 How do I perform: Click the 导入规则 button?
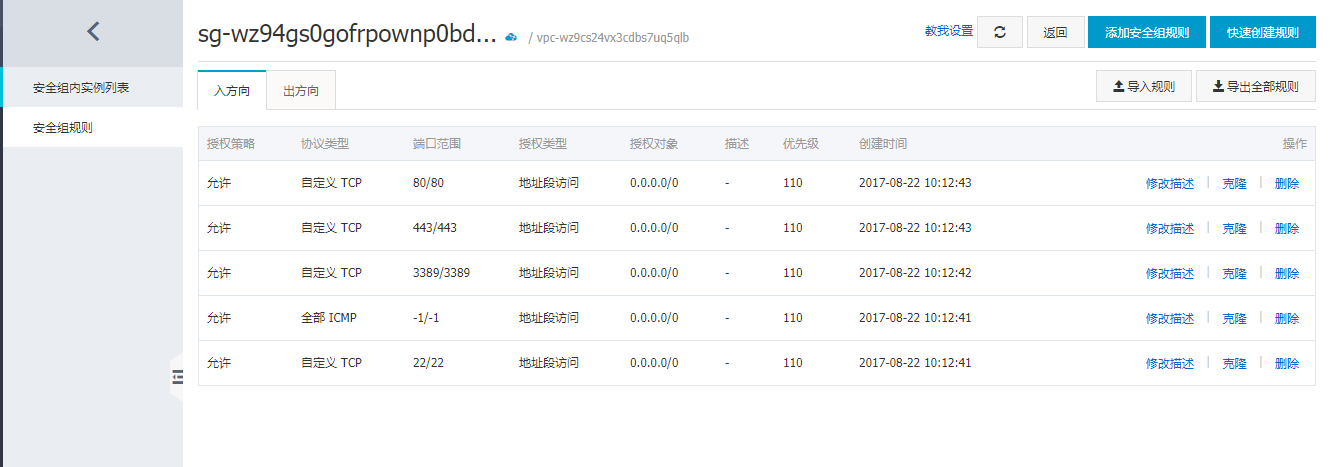pos(1143,87)
